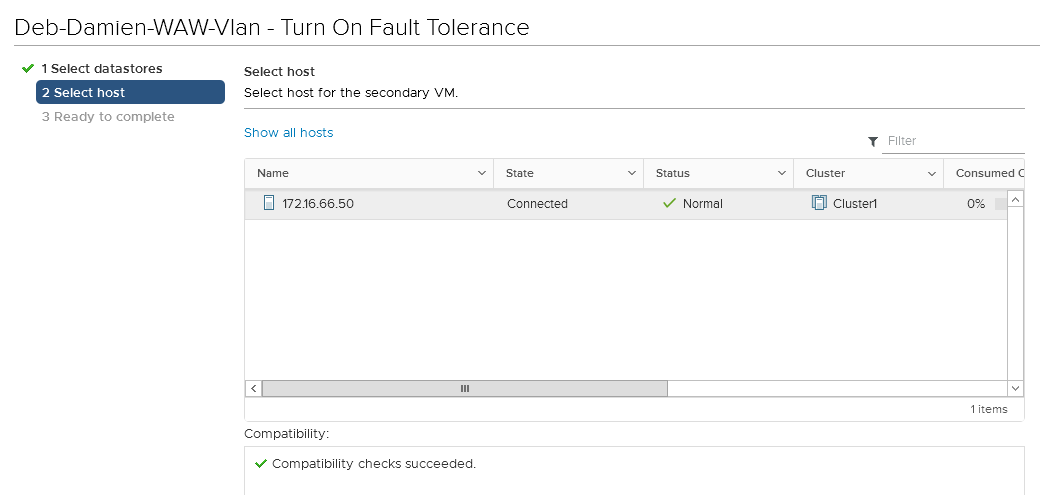Click the scroll left arrow
The width and height of the screenshot is (1041, 495).
point(254,388)
